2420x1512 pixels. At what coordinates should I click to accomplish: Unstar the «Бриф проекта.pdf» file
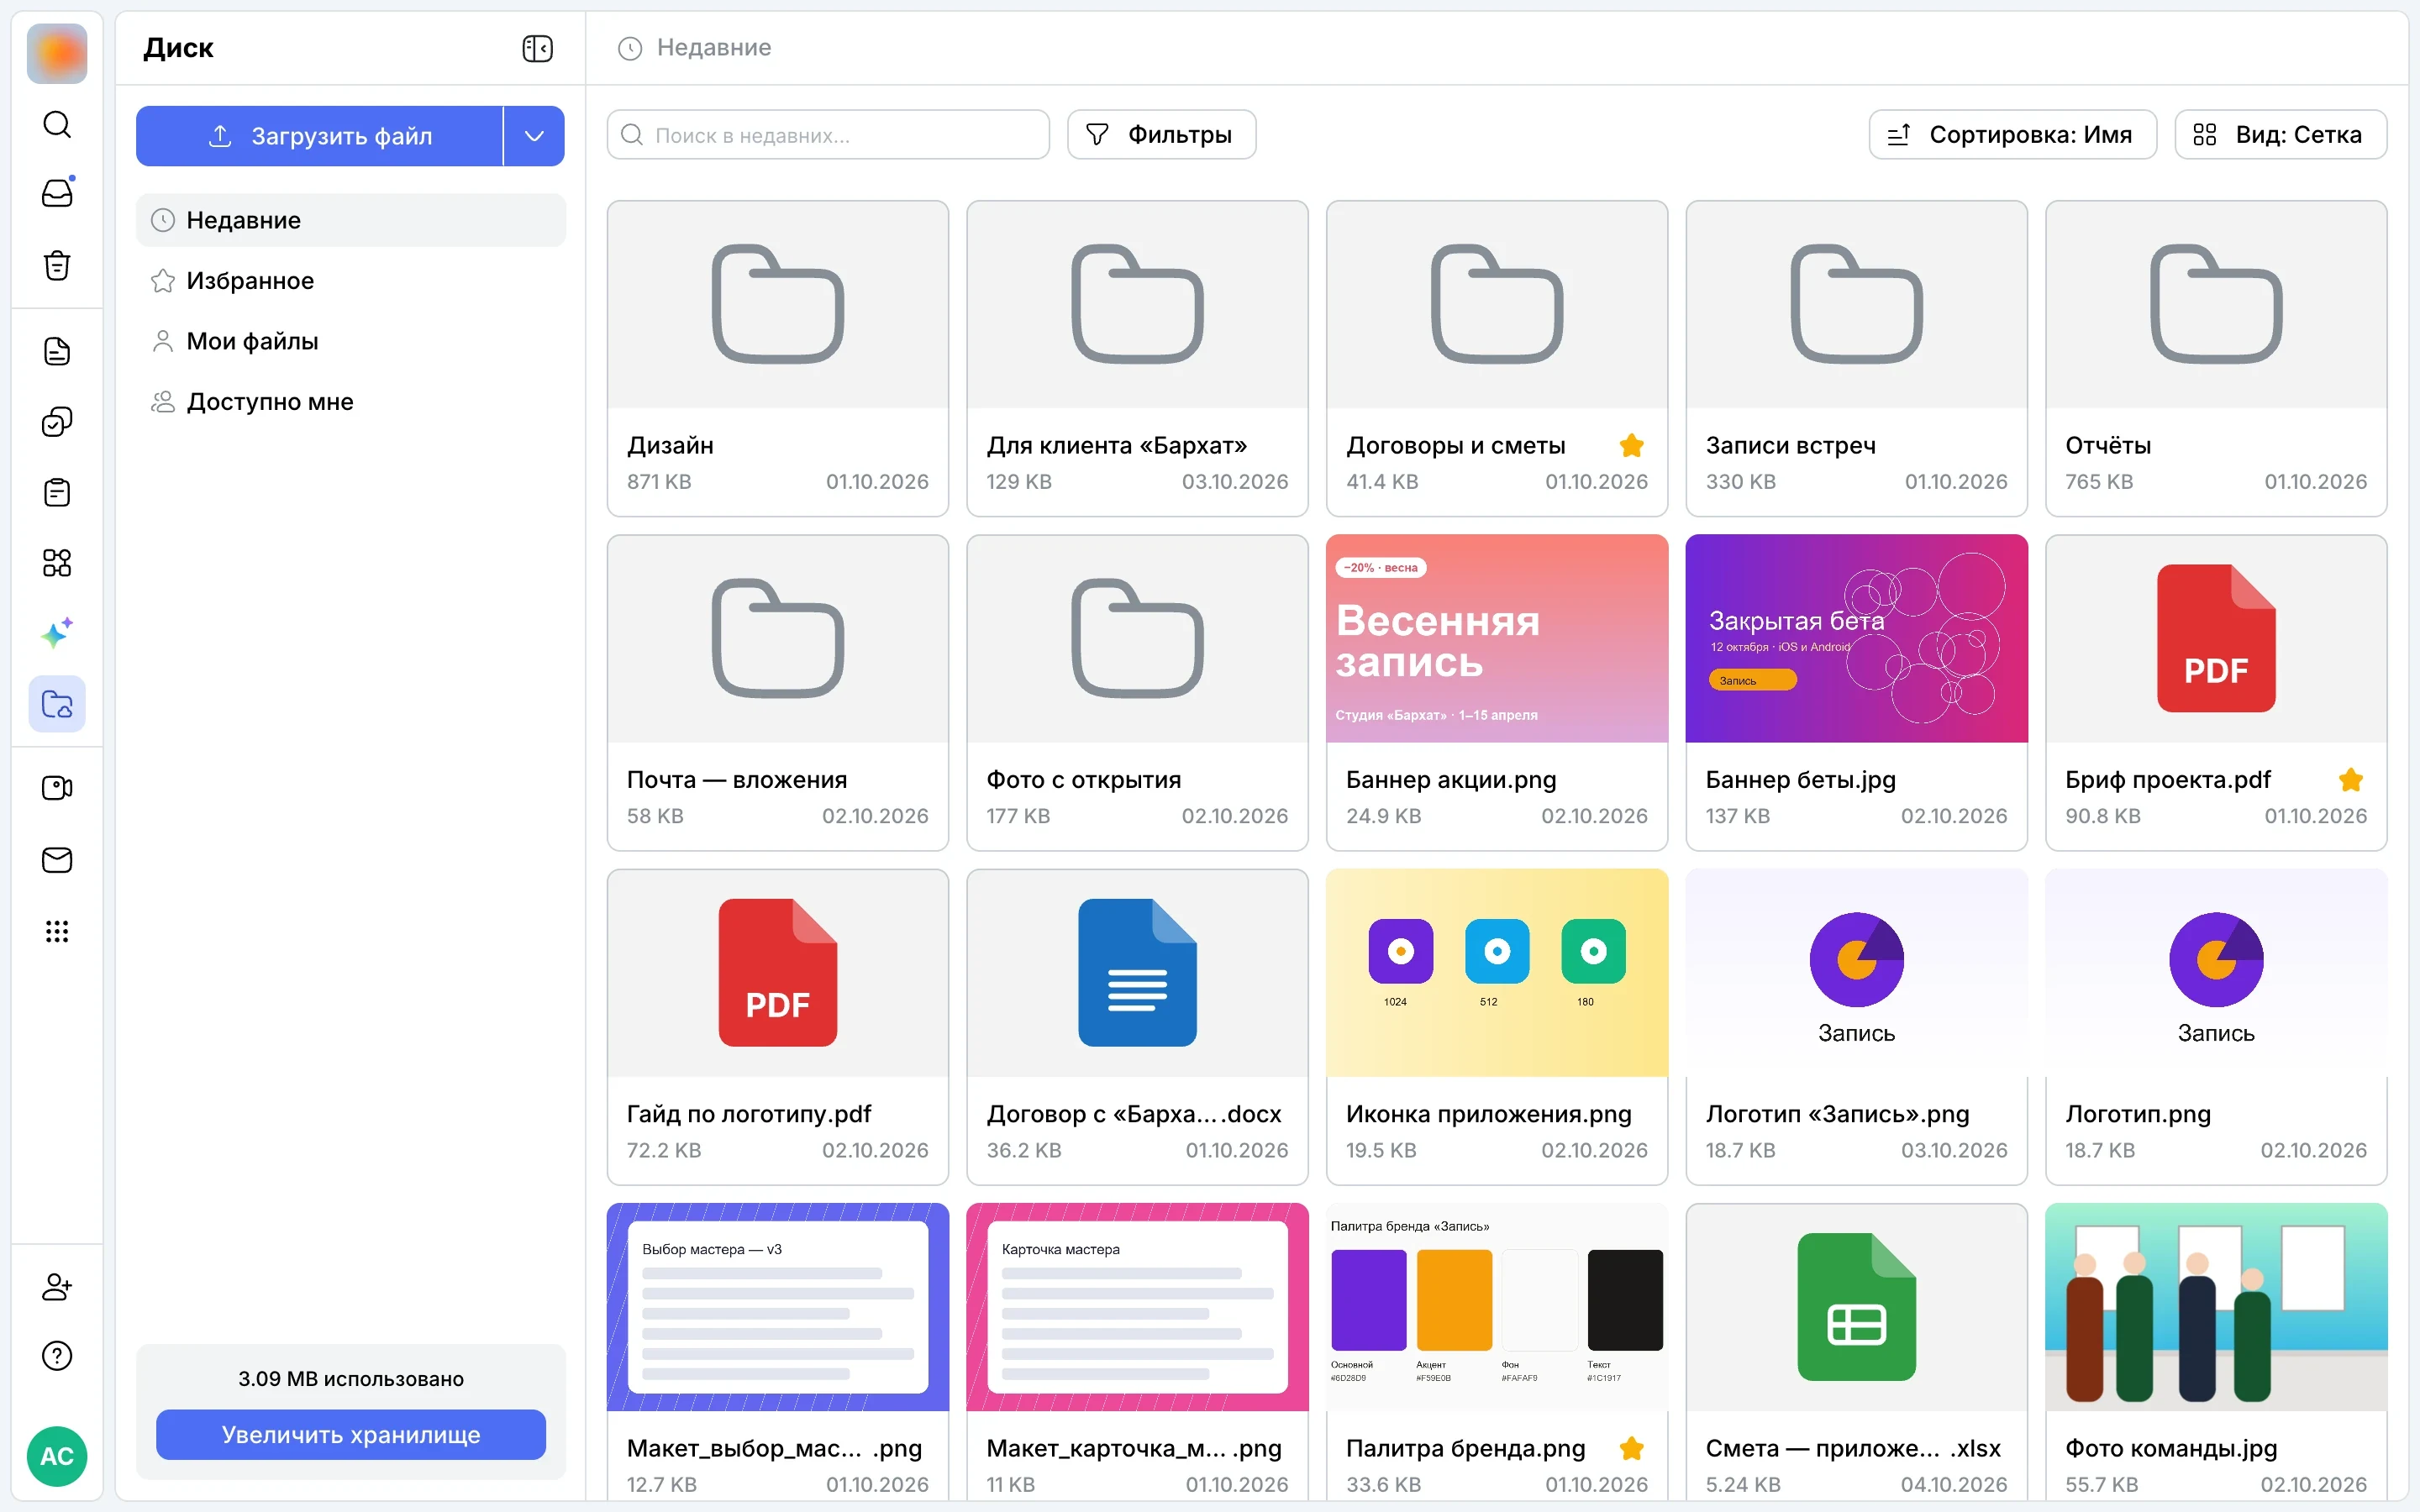(x=2351, y=779)
